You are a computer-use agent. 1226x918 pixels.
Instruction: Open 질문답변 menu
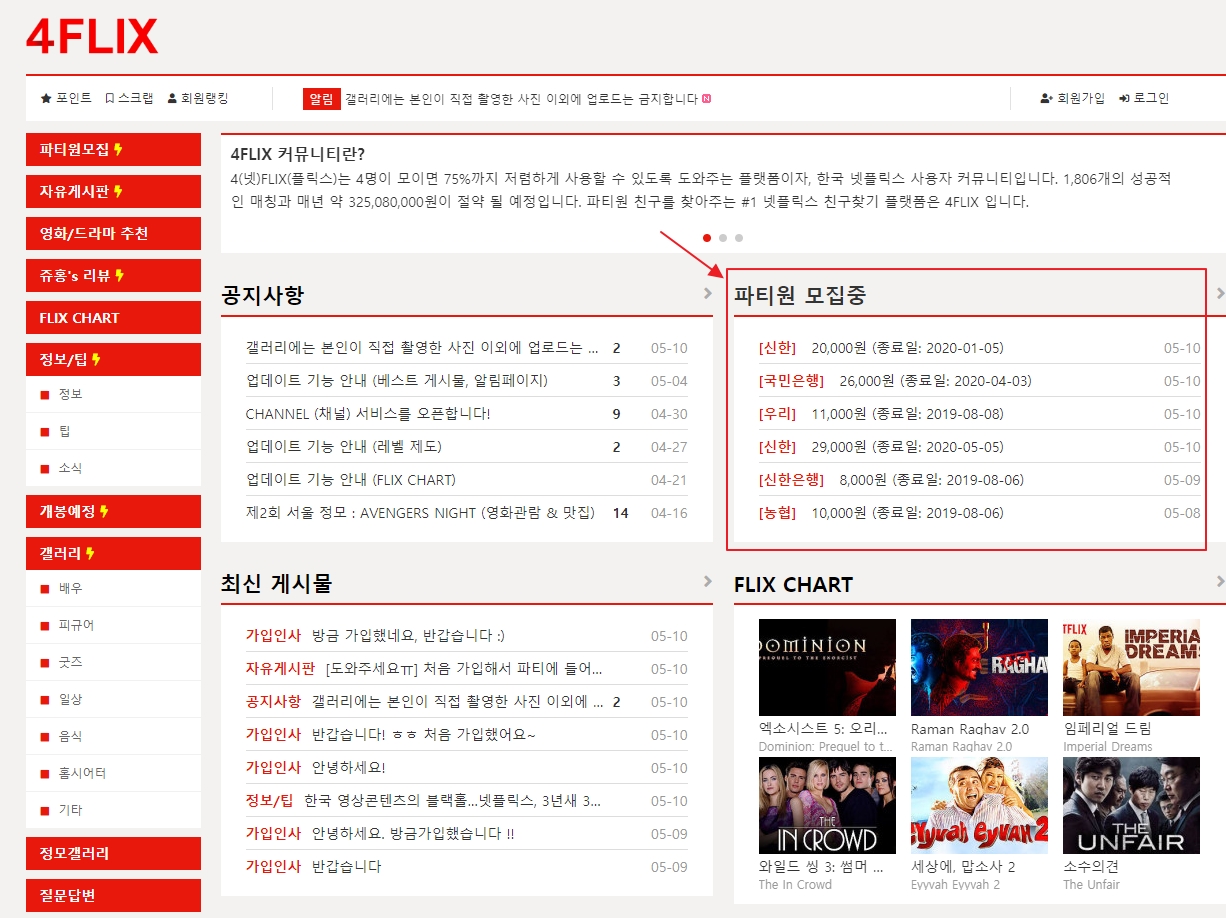tap(113, 896)
